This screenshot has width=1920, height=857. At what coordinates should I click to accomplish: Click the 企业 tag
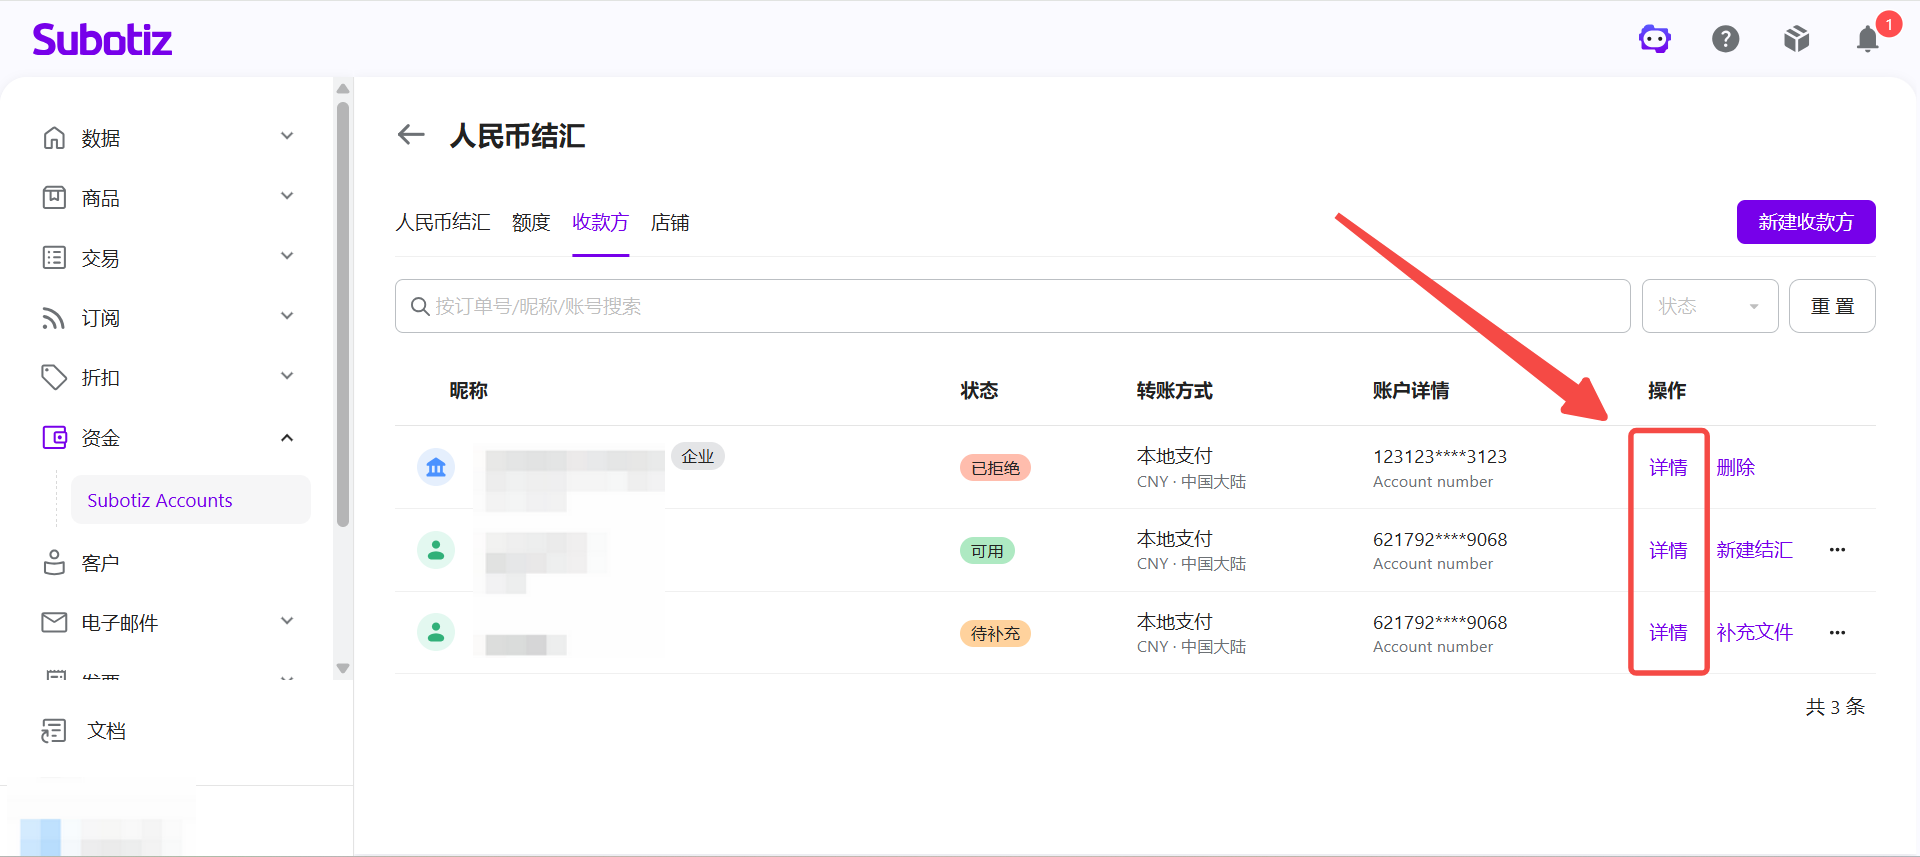pyautogui.click(x=697, y=456)
